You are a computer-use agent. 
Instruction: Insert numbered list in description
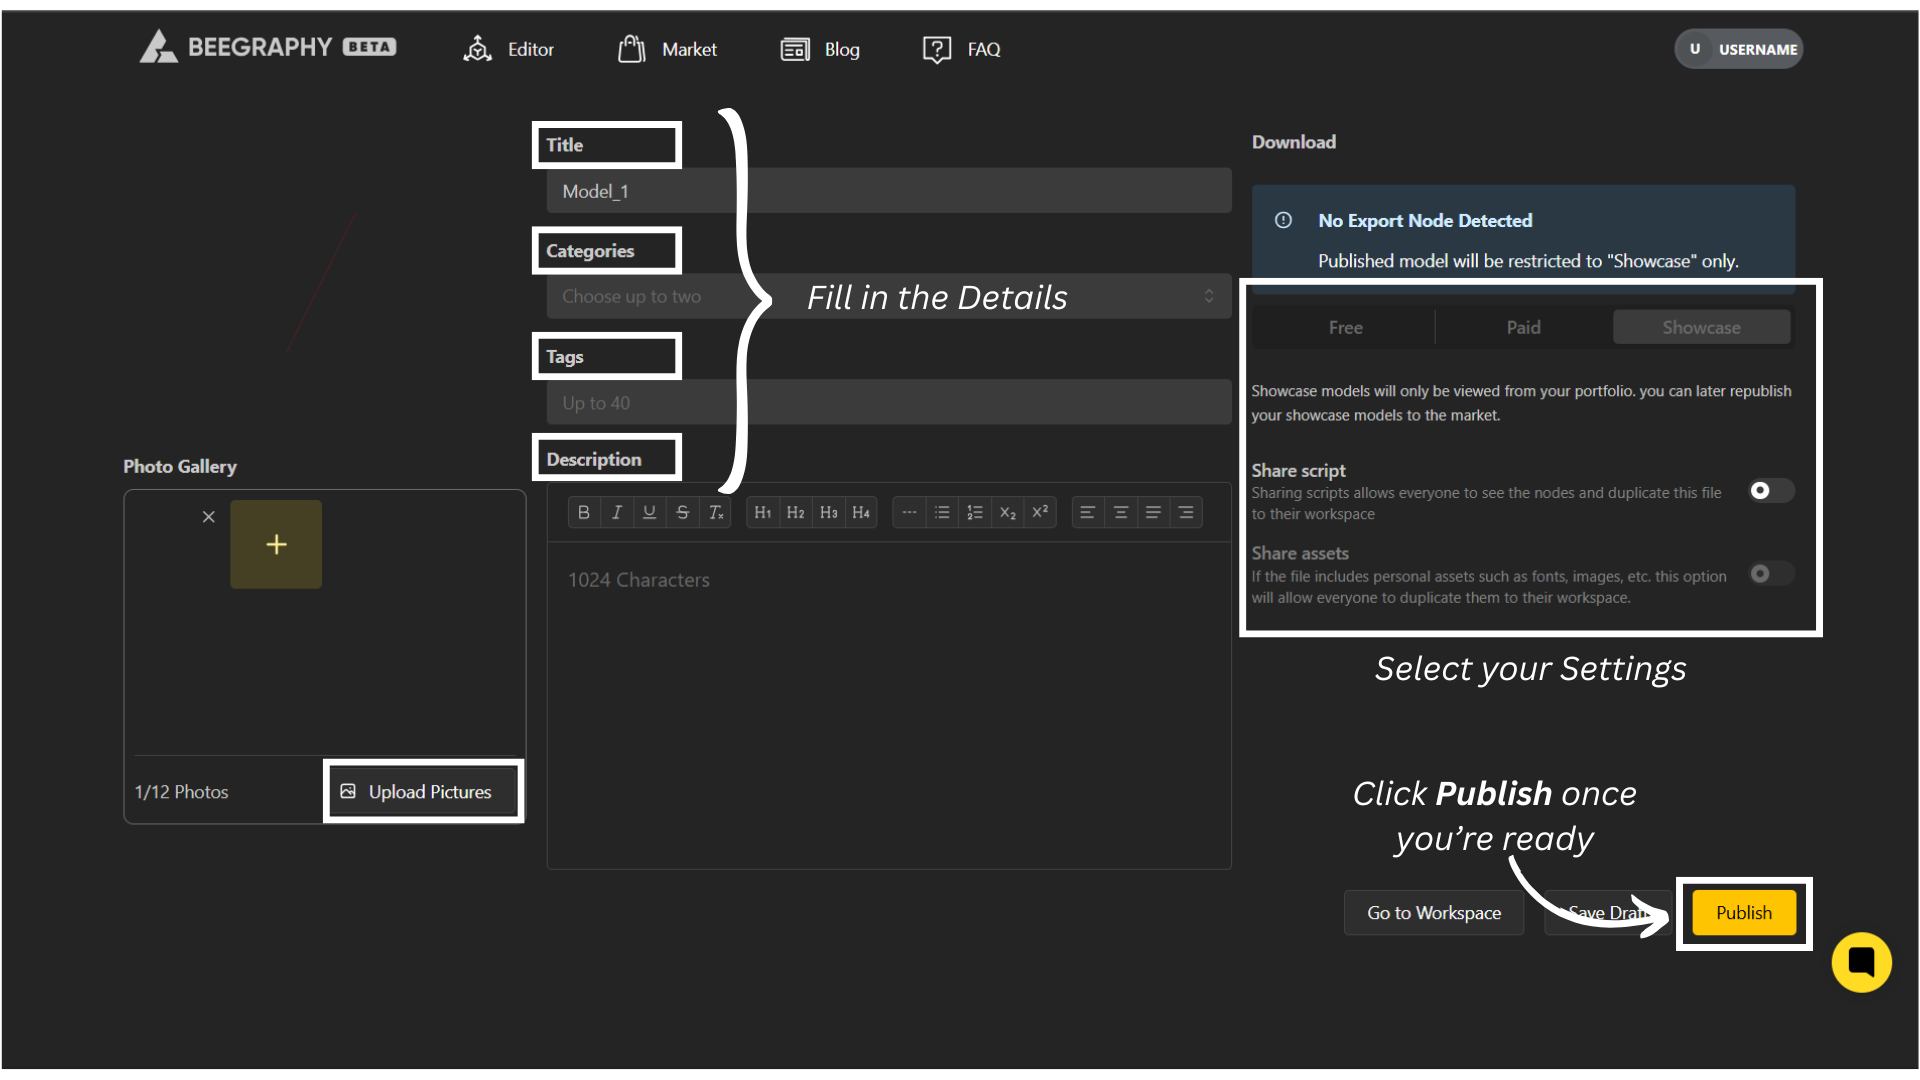click(x=974, y=513)
